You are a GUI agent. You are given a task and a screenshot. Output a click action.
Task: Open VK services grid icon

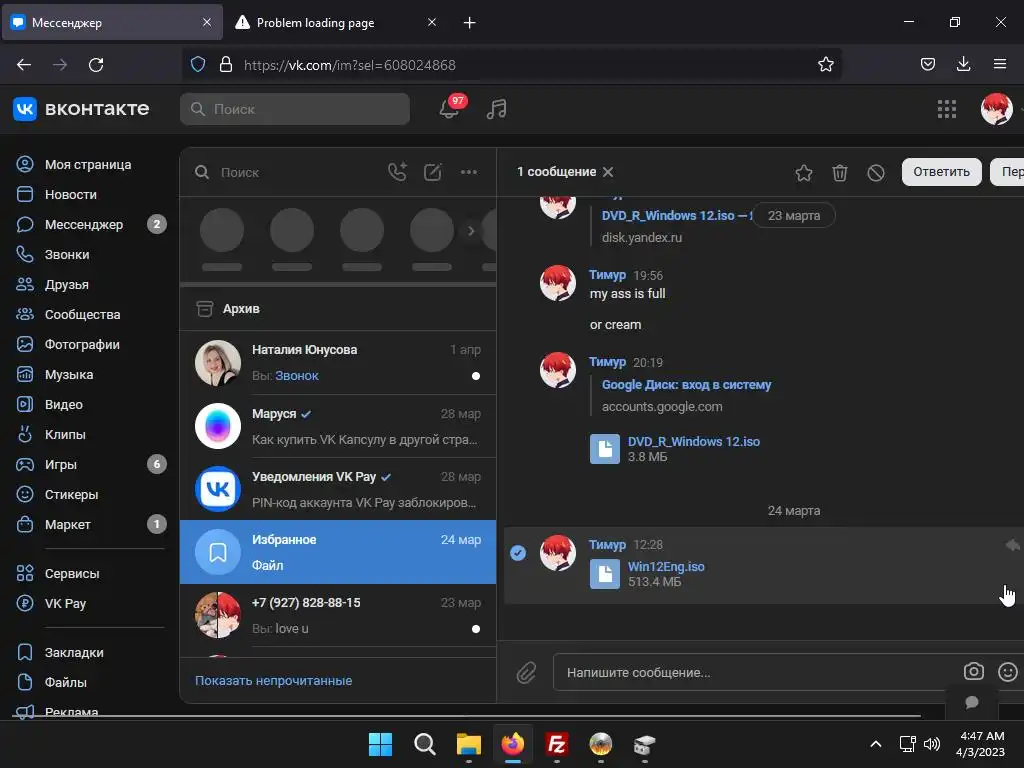946,109
